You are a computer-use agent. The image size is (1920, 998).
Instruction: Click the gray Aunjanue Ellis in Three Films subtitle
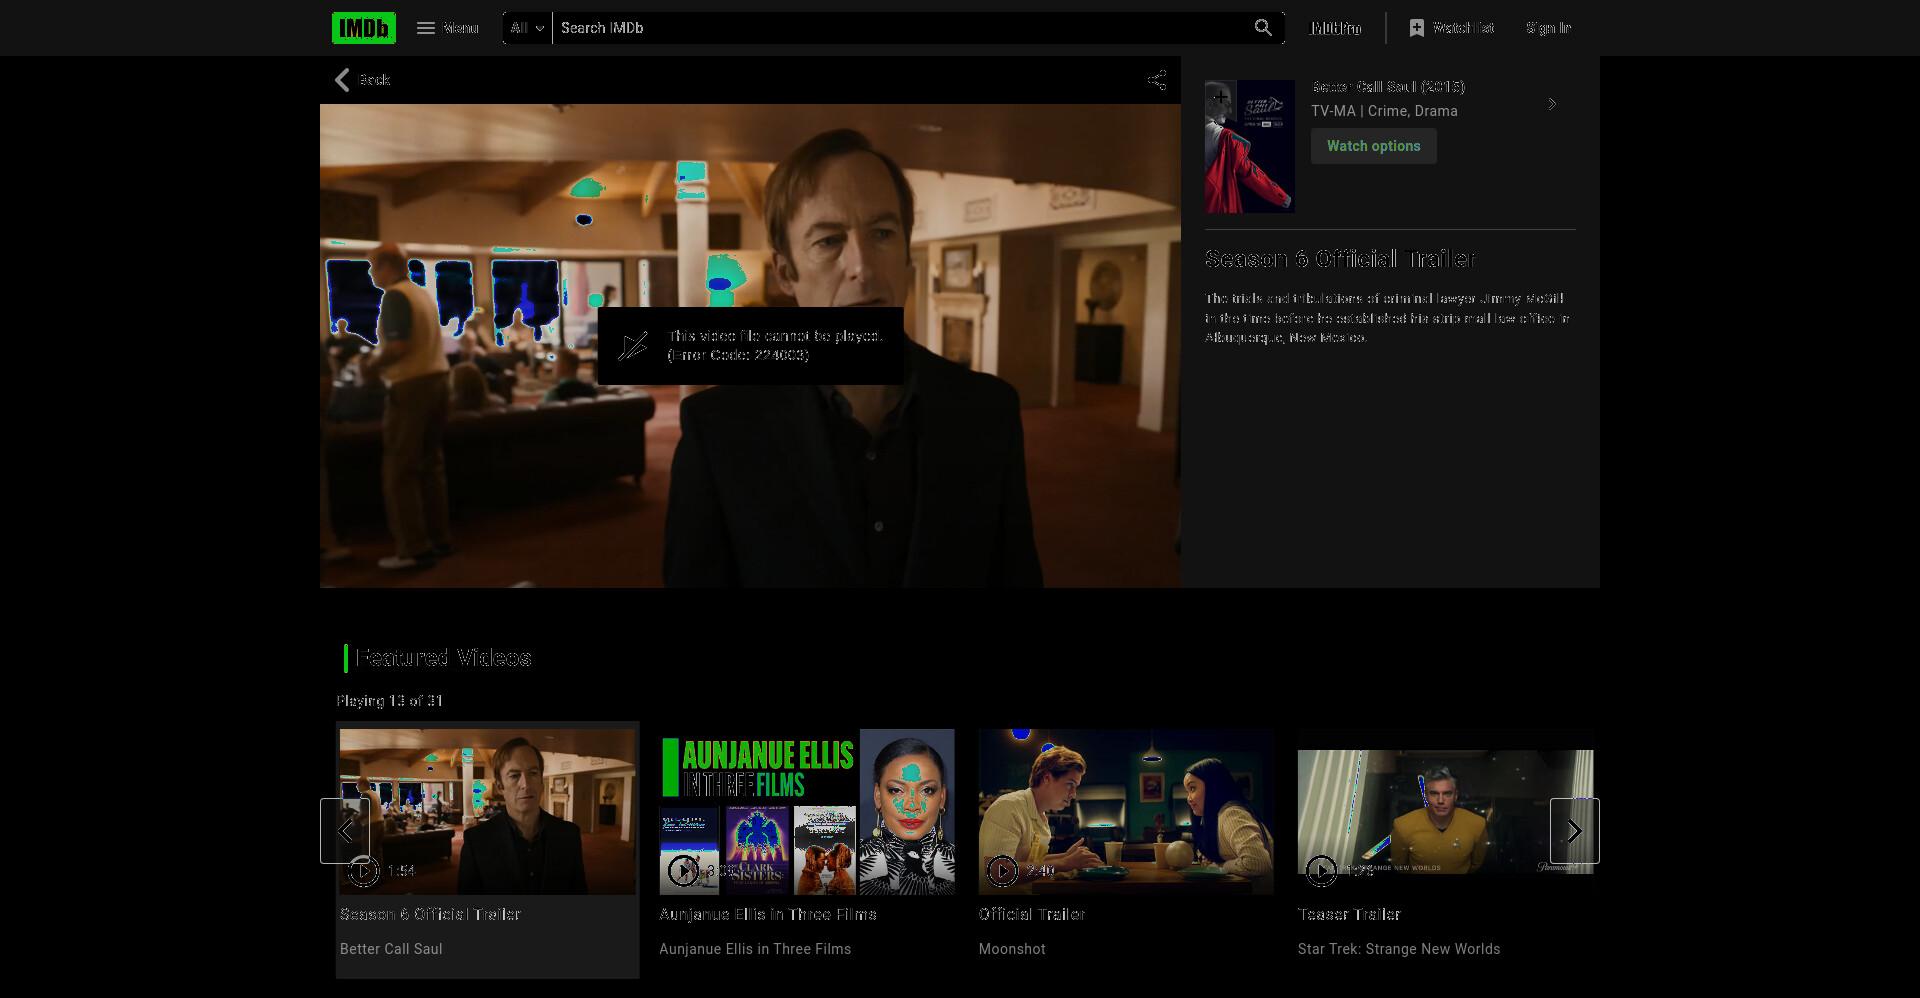tap(755, 949)
